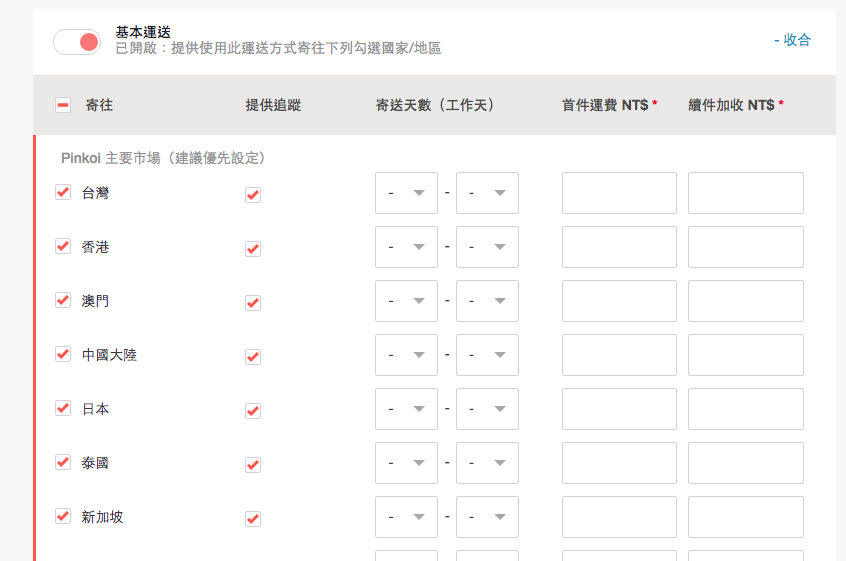Image resolution: width=846 pixels, height=561 pixels.
Task: Toggle the select-all 寄往 header checkbox
Action: coord(63,105)
